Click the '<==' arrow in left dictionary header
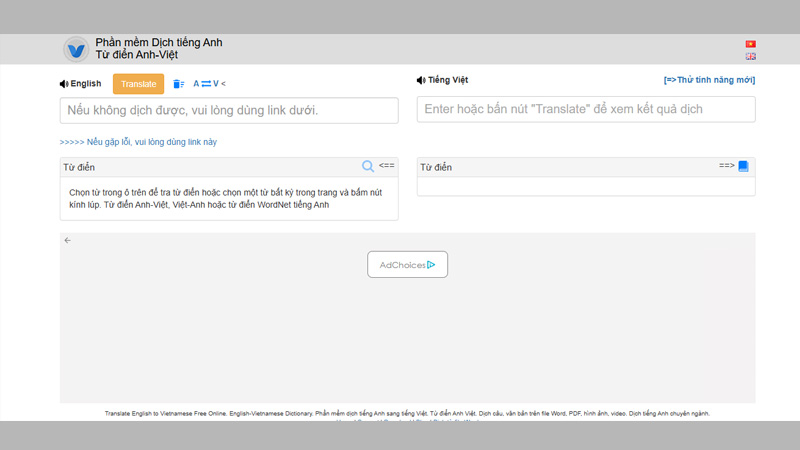Screen dimensions: 800x450 pos(387,166)
